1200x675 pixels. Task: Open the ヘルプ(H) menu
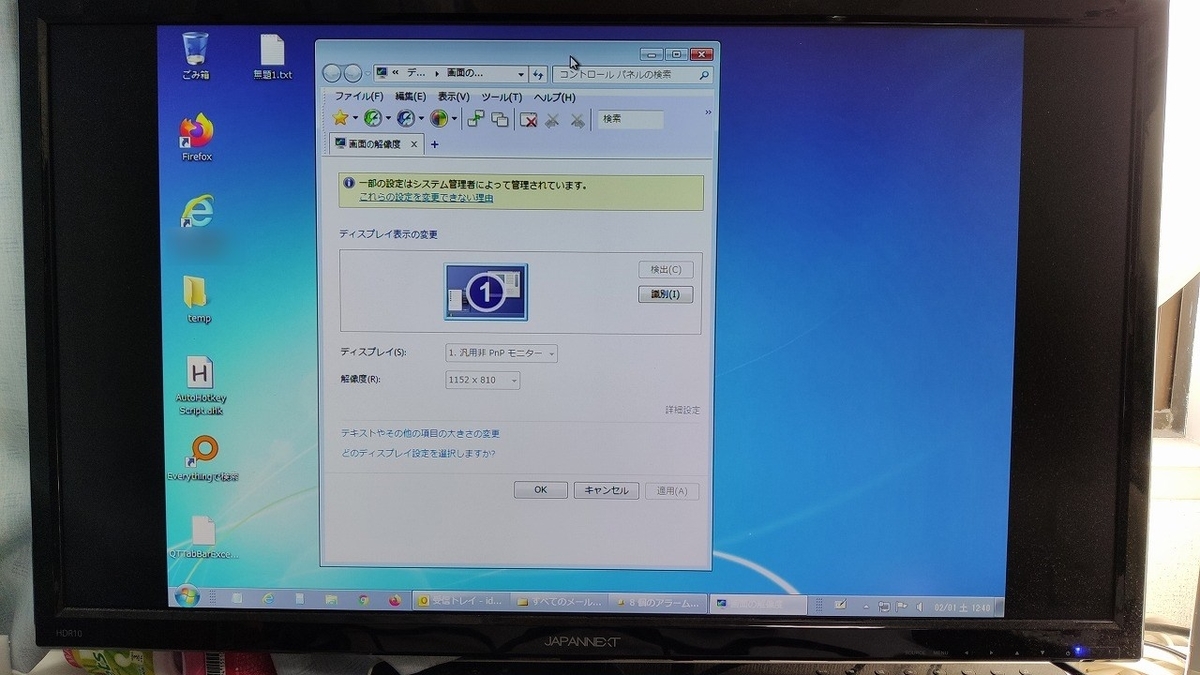pos(554,97)
